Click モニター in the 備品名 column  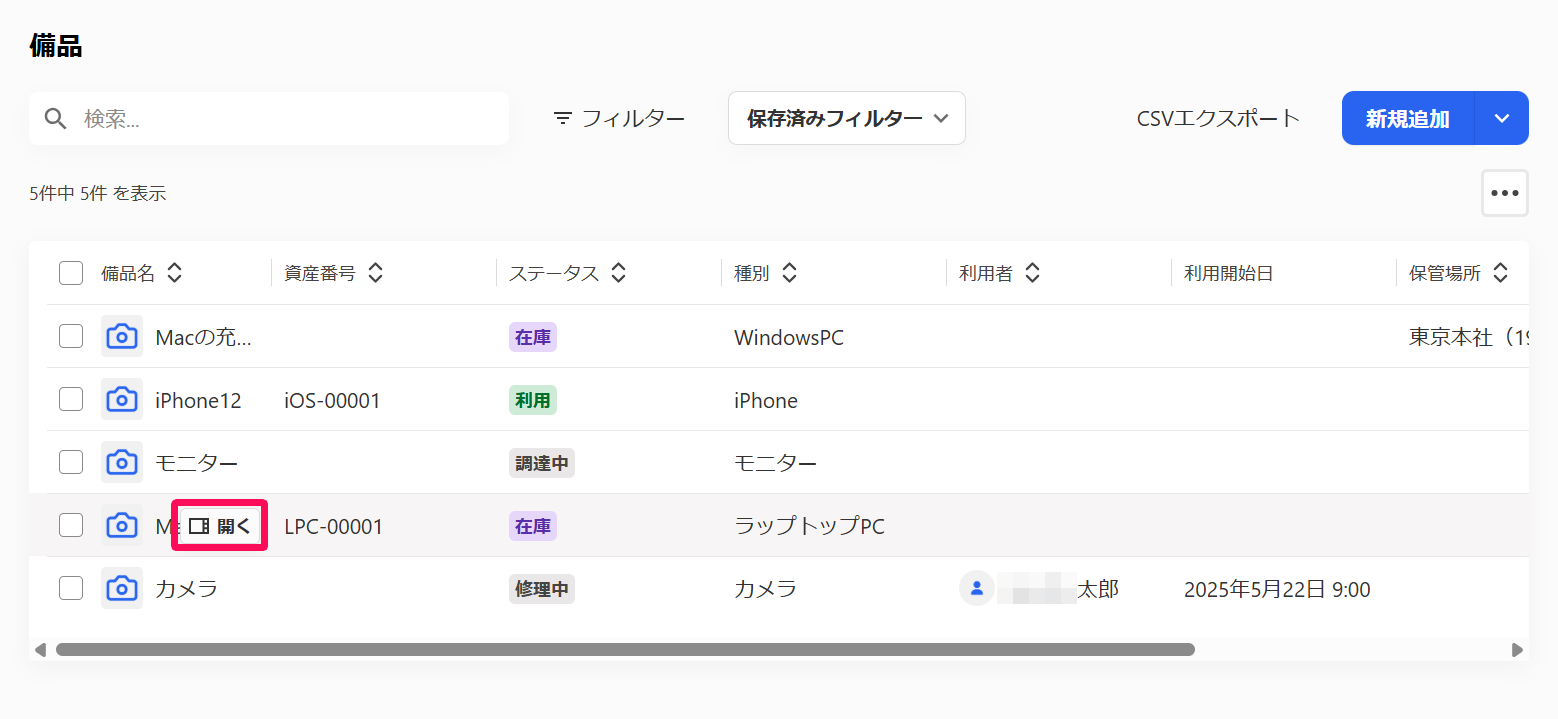click(x=197, y=464)
